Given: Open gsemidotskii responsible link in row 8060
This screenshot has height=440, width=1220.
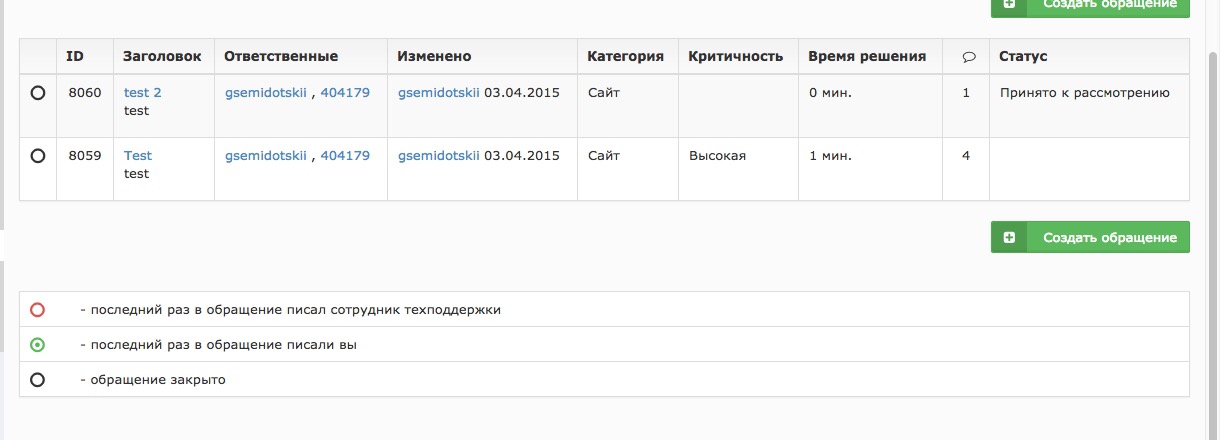Looking at the screenshot, I should pyautogui.click(x=266, y=93).
